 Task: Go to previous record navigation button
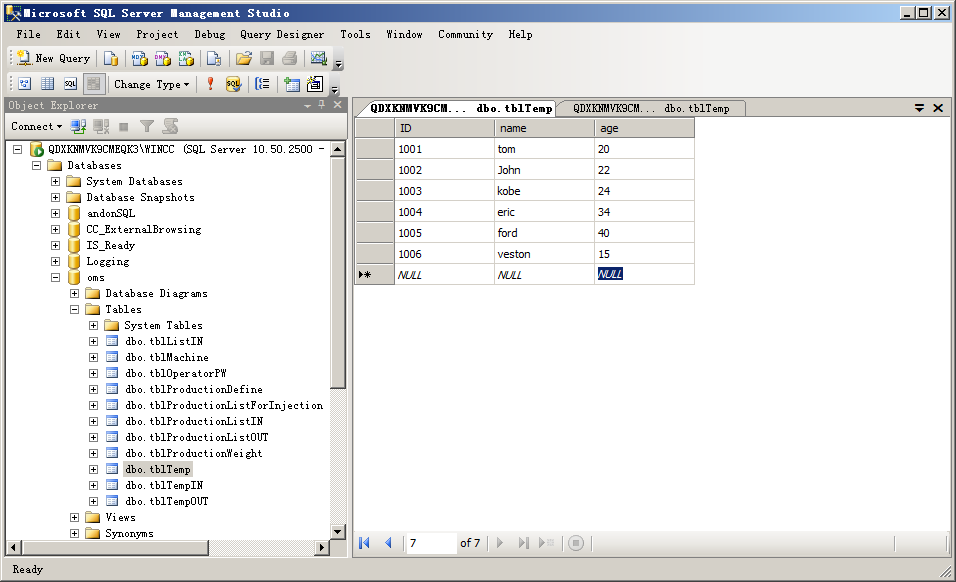coord(388,542)
